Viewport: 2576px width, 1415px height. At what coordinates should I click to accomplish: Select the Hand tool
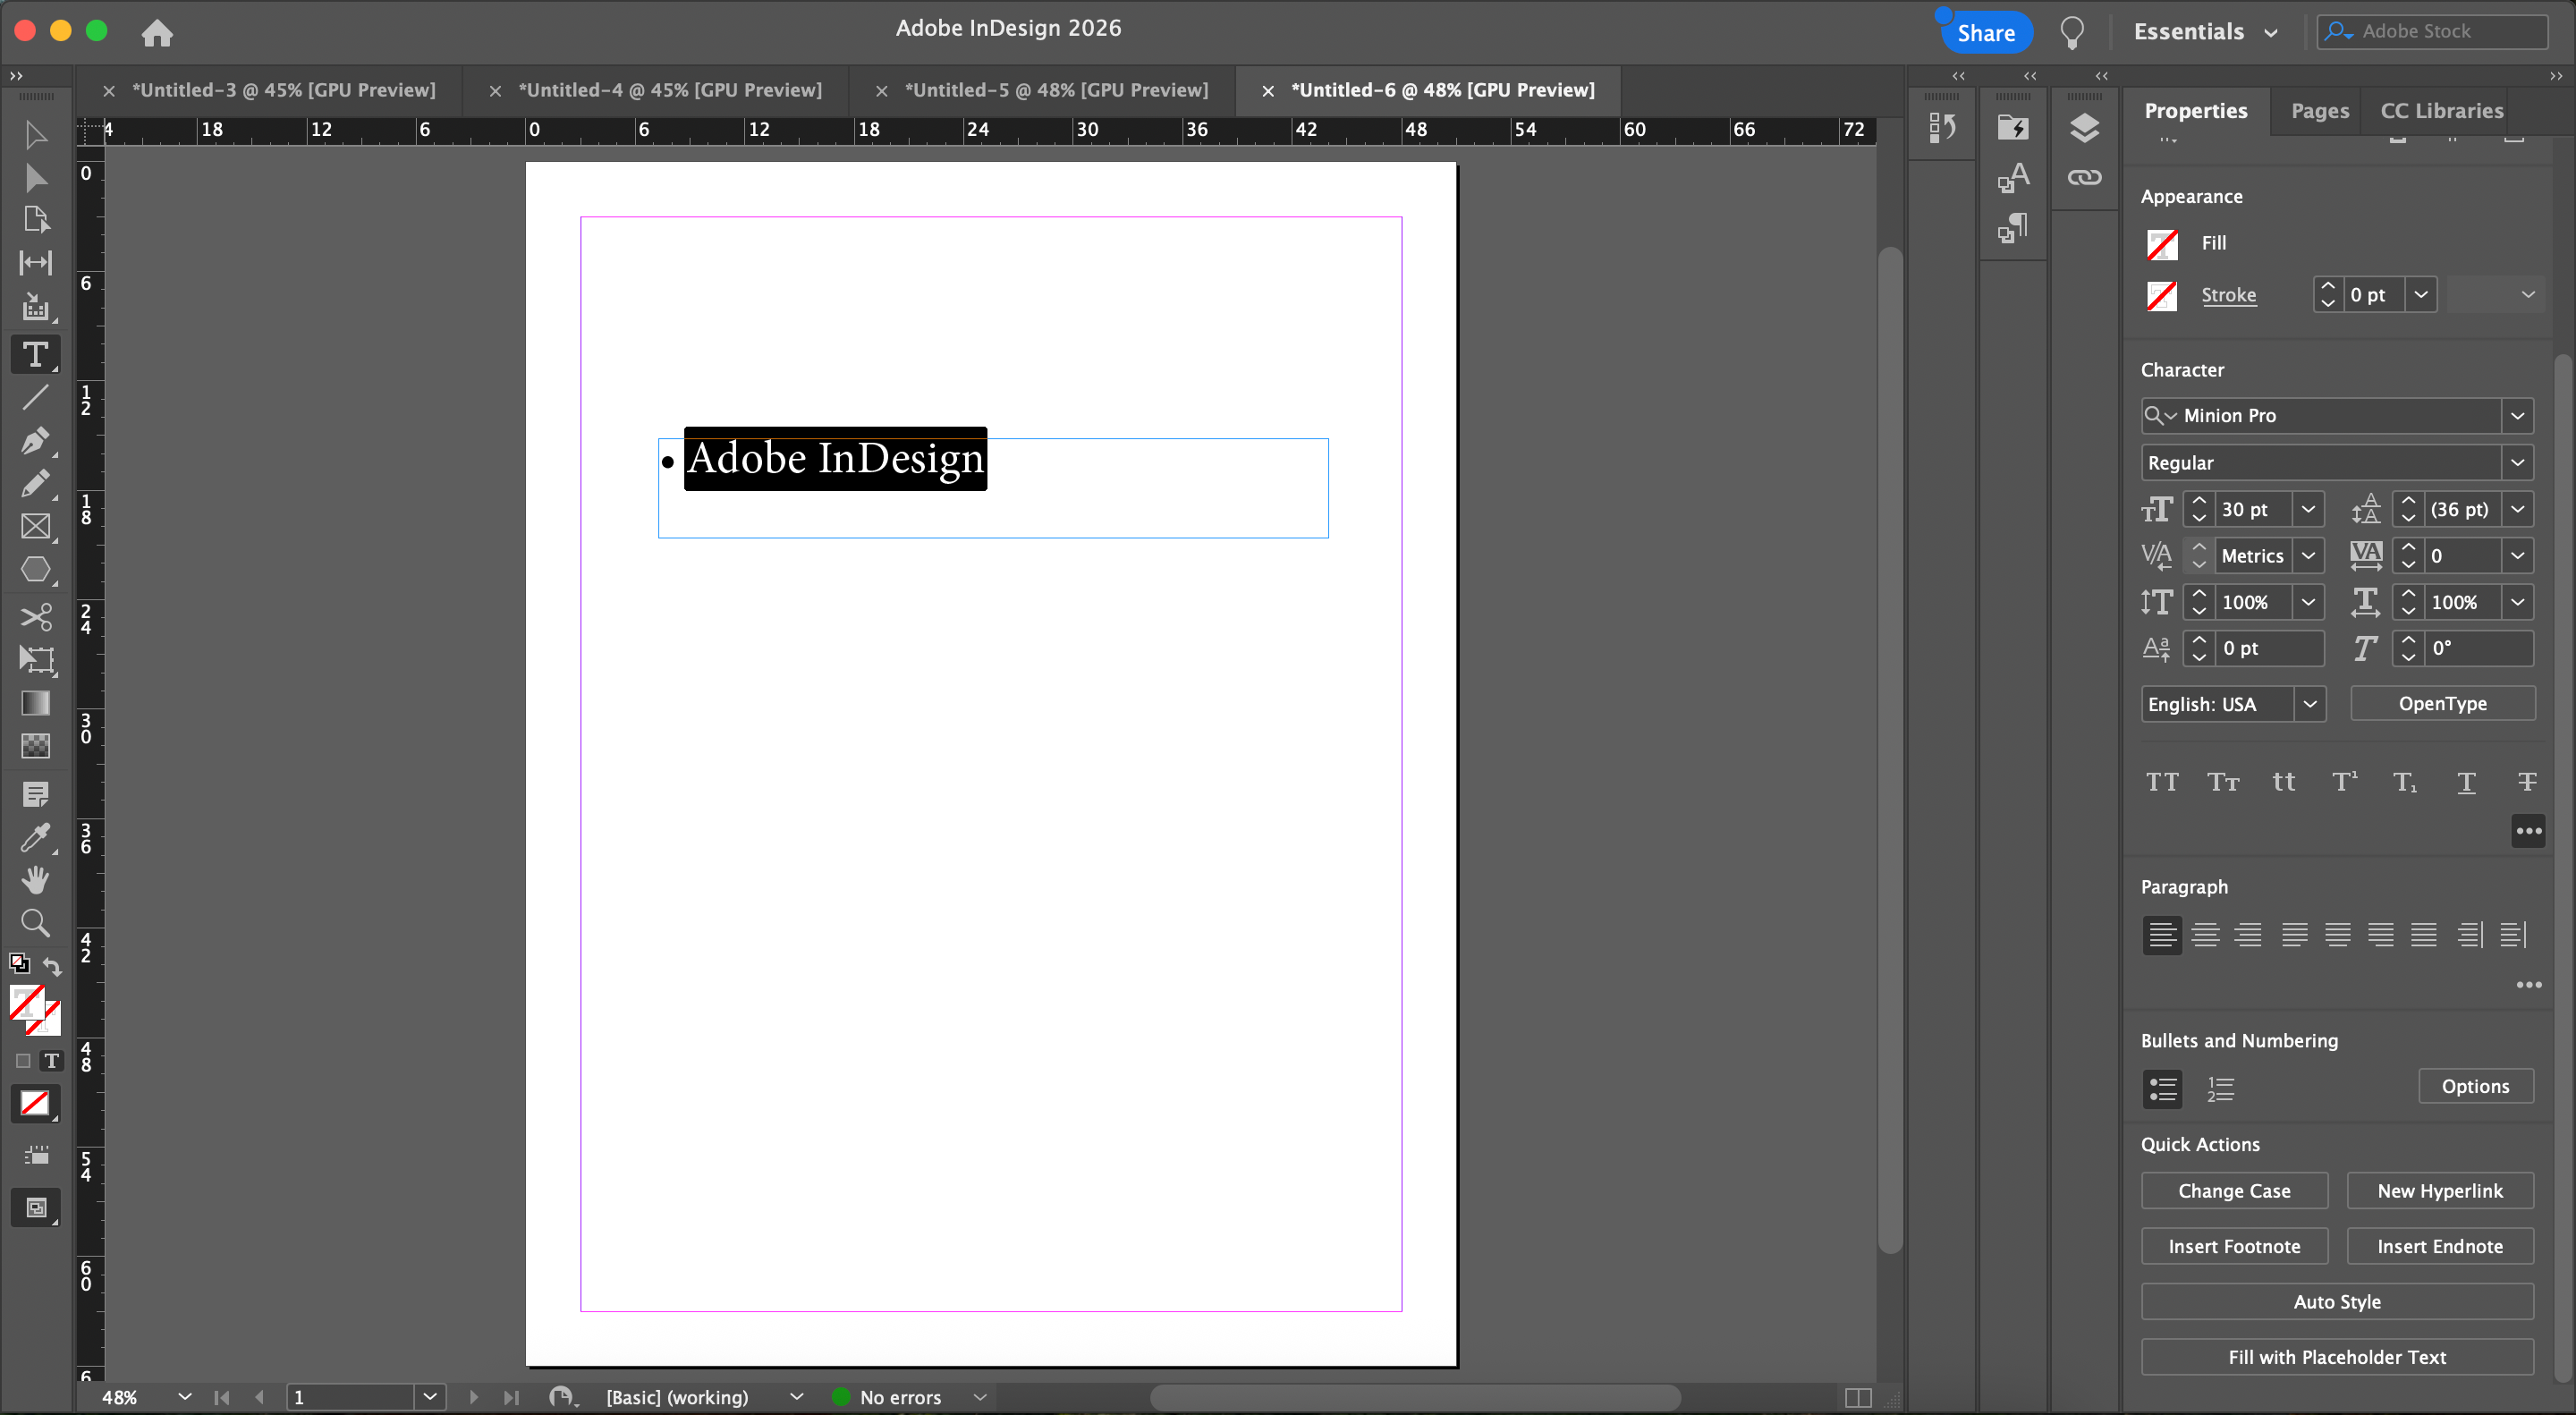[35, 880]
